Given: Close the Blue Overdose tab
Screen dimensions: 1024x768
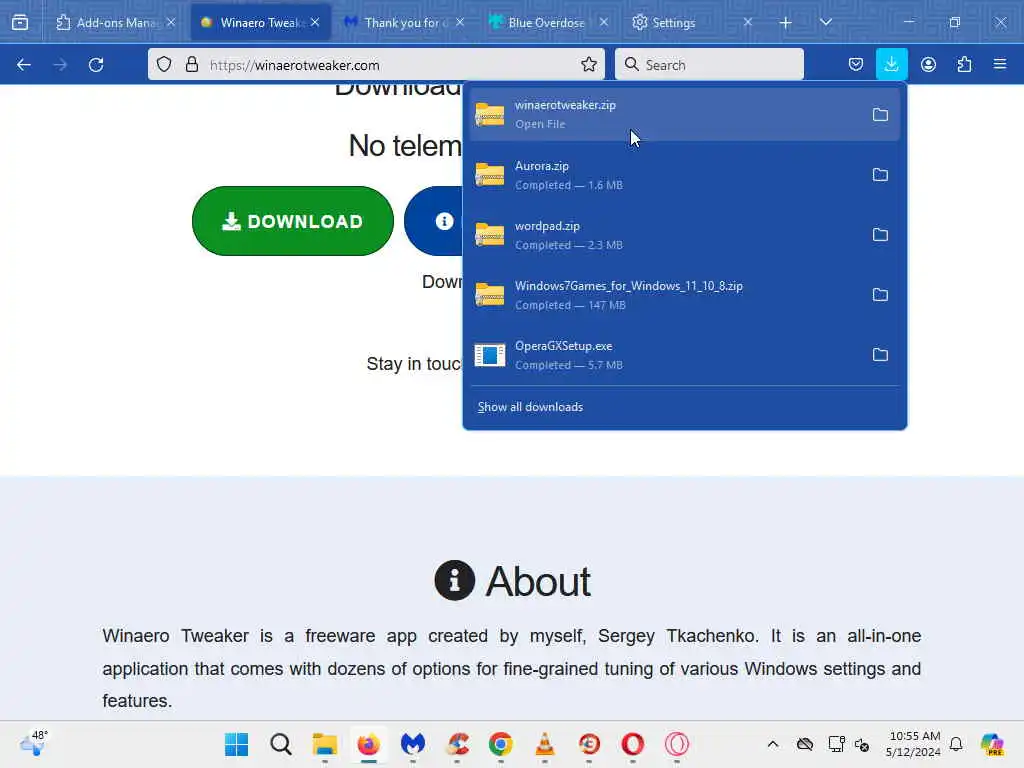Looking at the screenshot, I should (x=604, y=22).
